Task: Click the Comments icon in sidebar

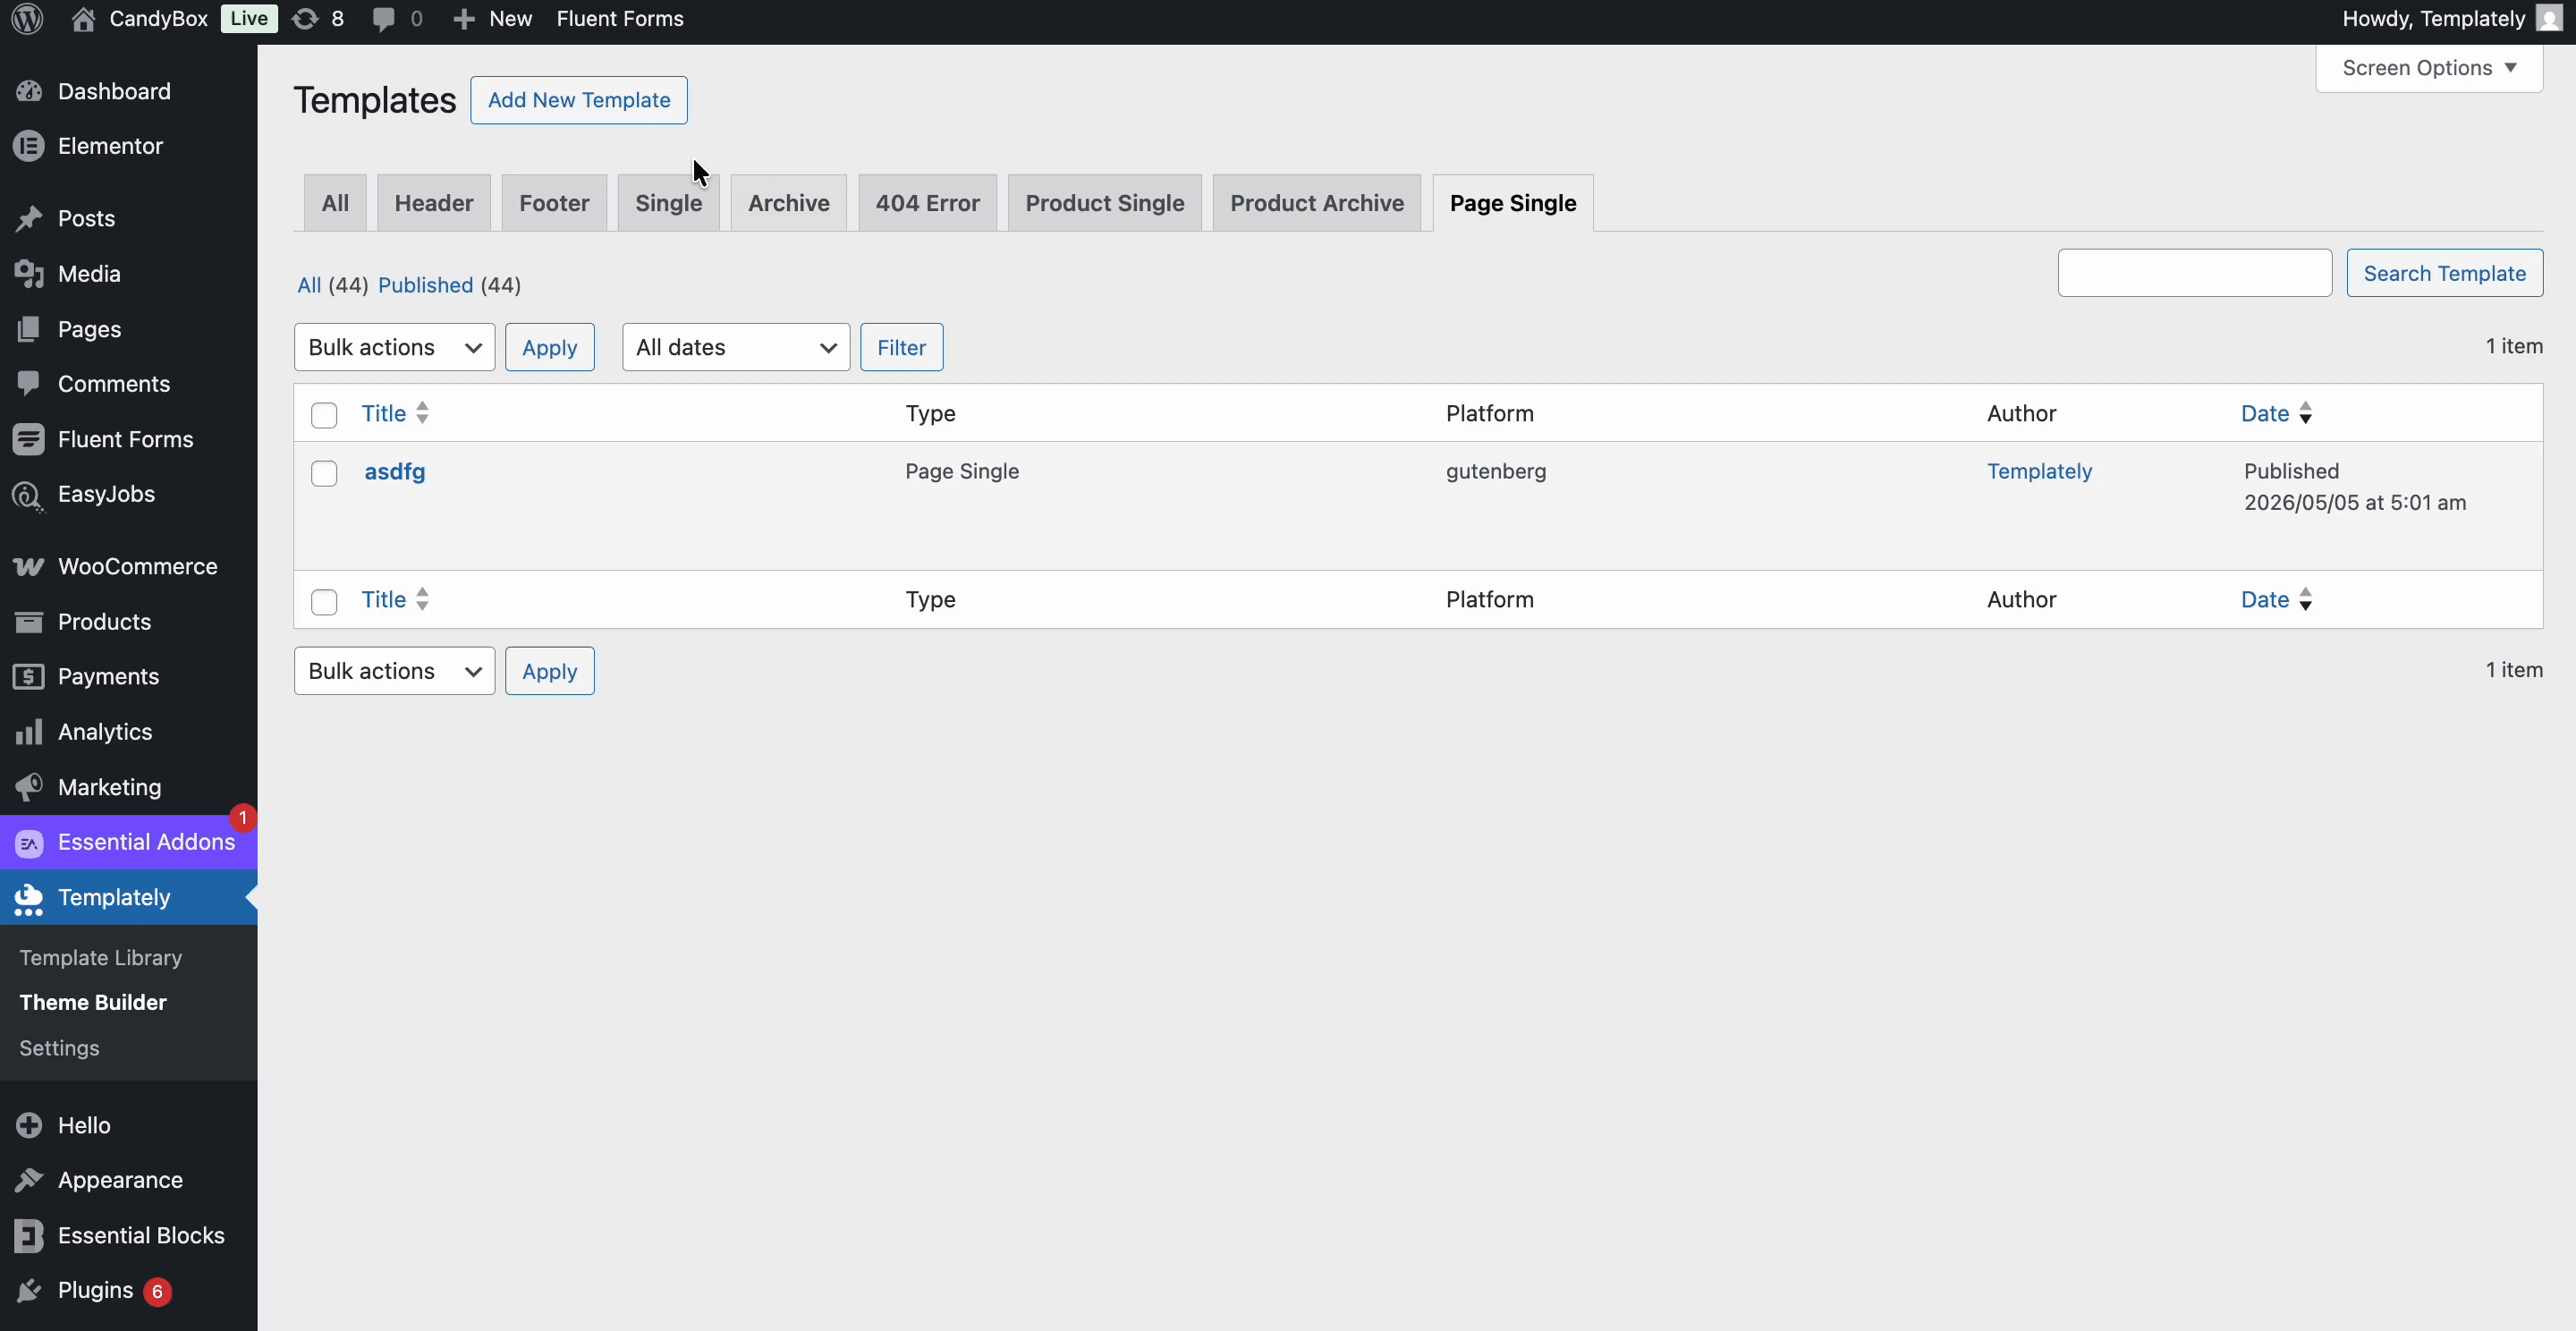Action: [29, 383]
